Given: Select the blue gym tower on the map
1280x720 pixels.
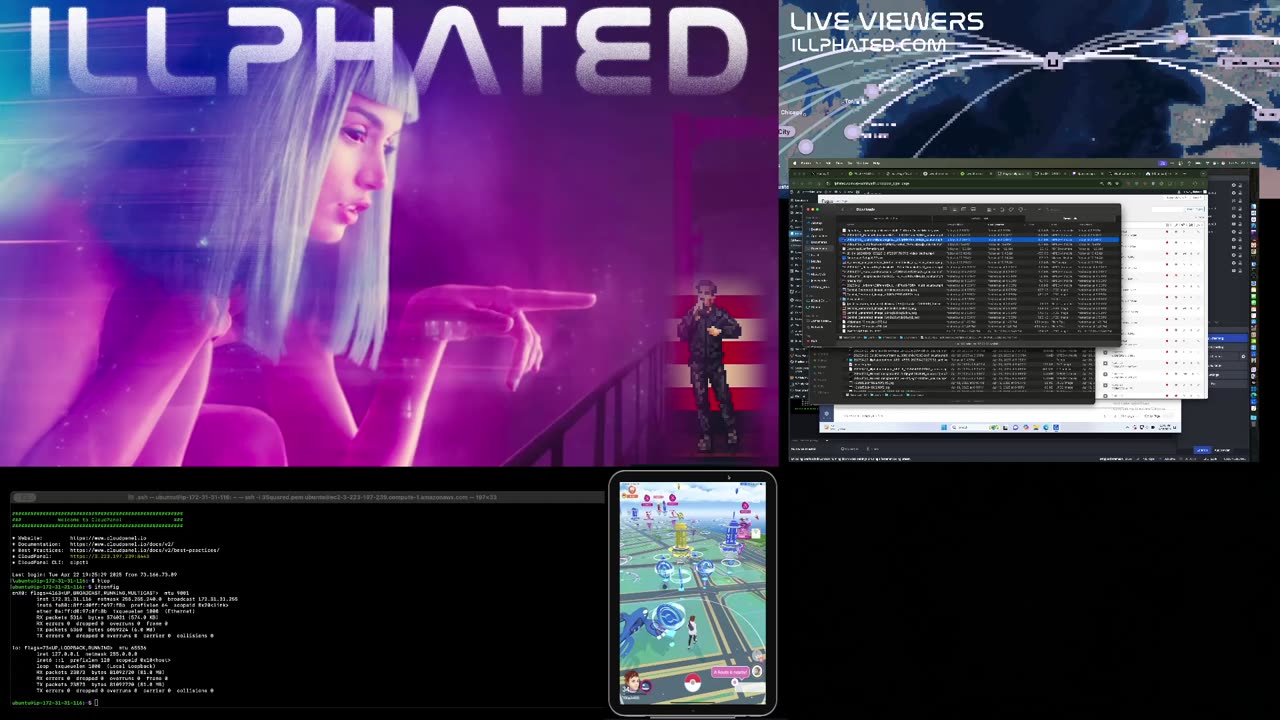Looking at the screenshot, I should [732, 536].
